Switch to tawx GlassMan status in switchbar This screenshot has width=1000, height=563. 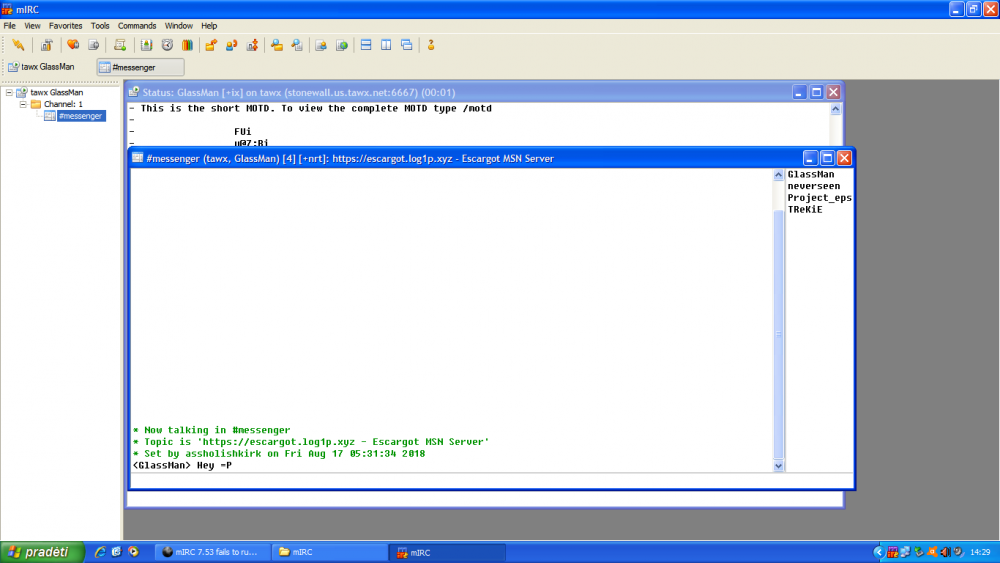pos(42,67)
